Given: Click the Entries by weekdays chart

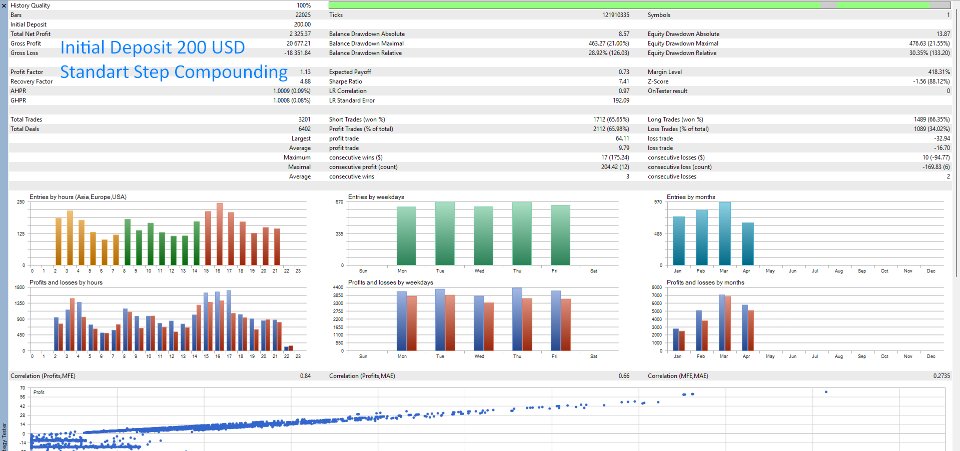Looking at the screenshot, I should pos(481,233).
